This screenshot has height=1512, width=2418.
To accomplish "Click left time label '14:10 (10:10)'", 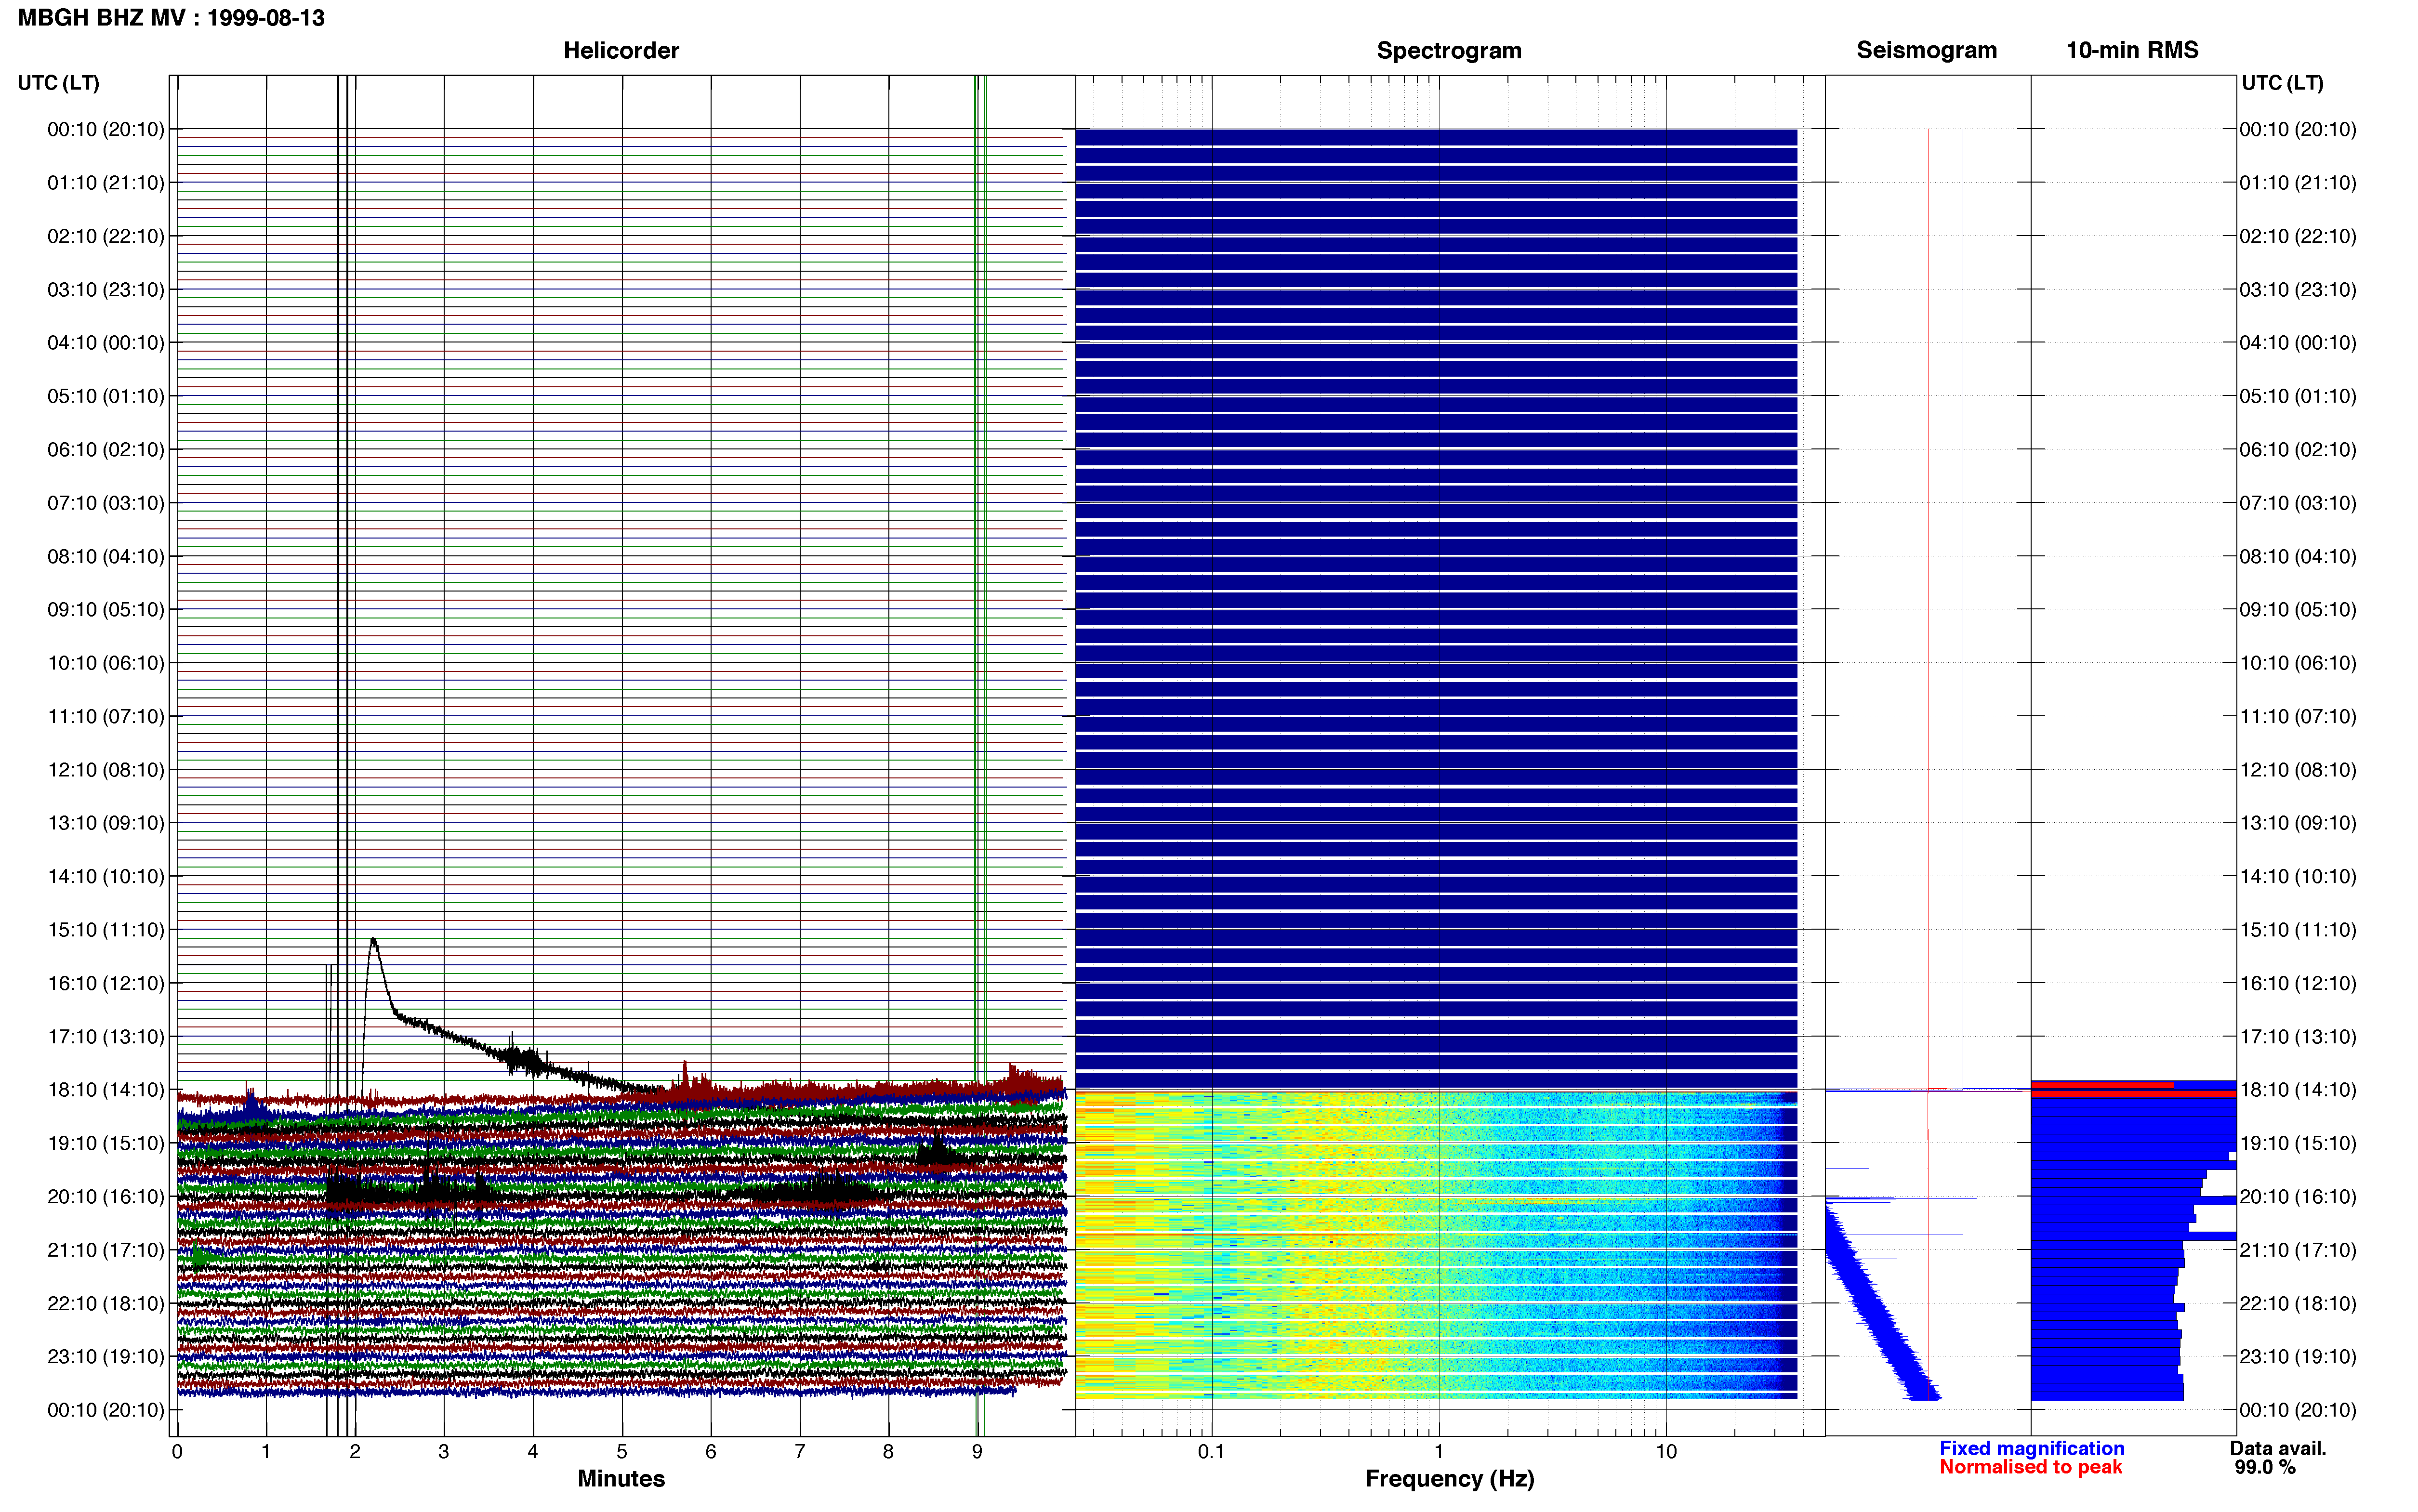I will click(106, 876).
